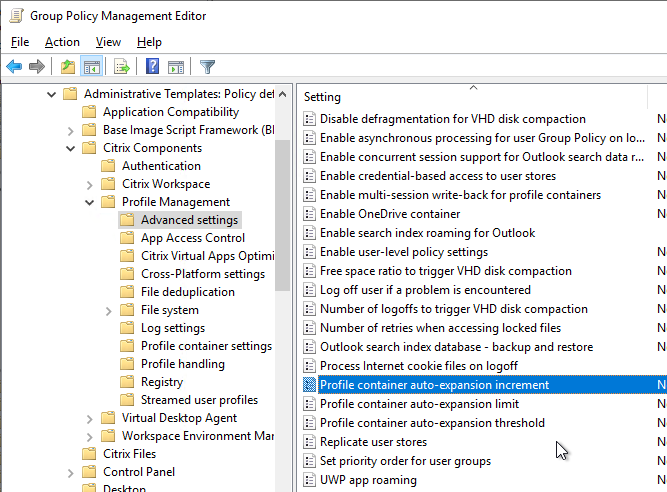Click the policy icon beside Enable OneDrive container

pos(309,214)
